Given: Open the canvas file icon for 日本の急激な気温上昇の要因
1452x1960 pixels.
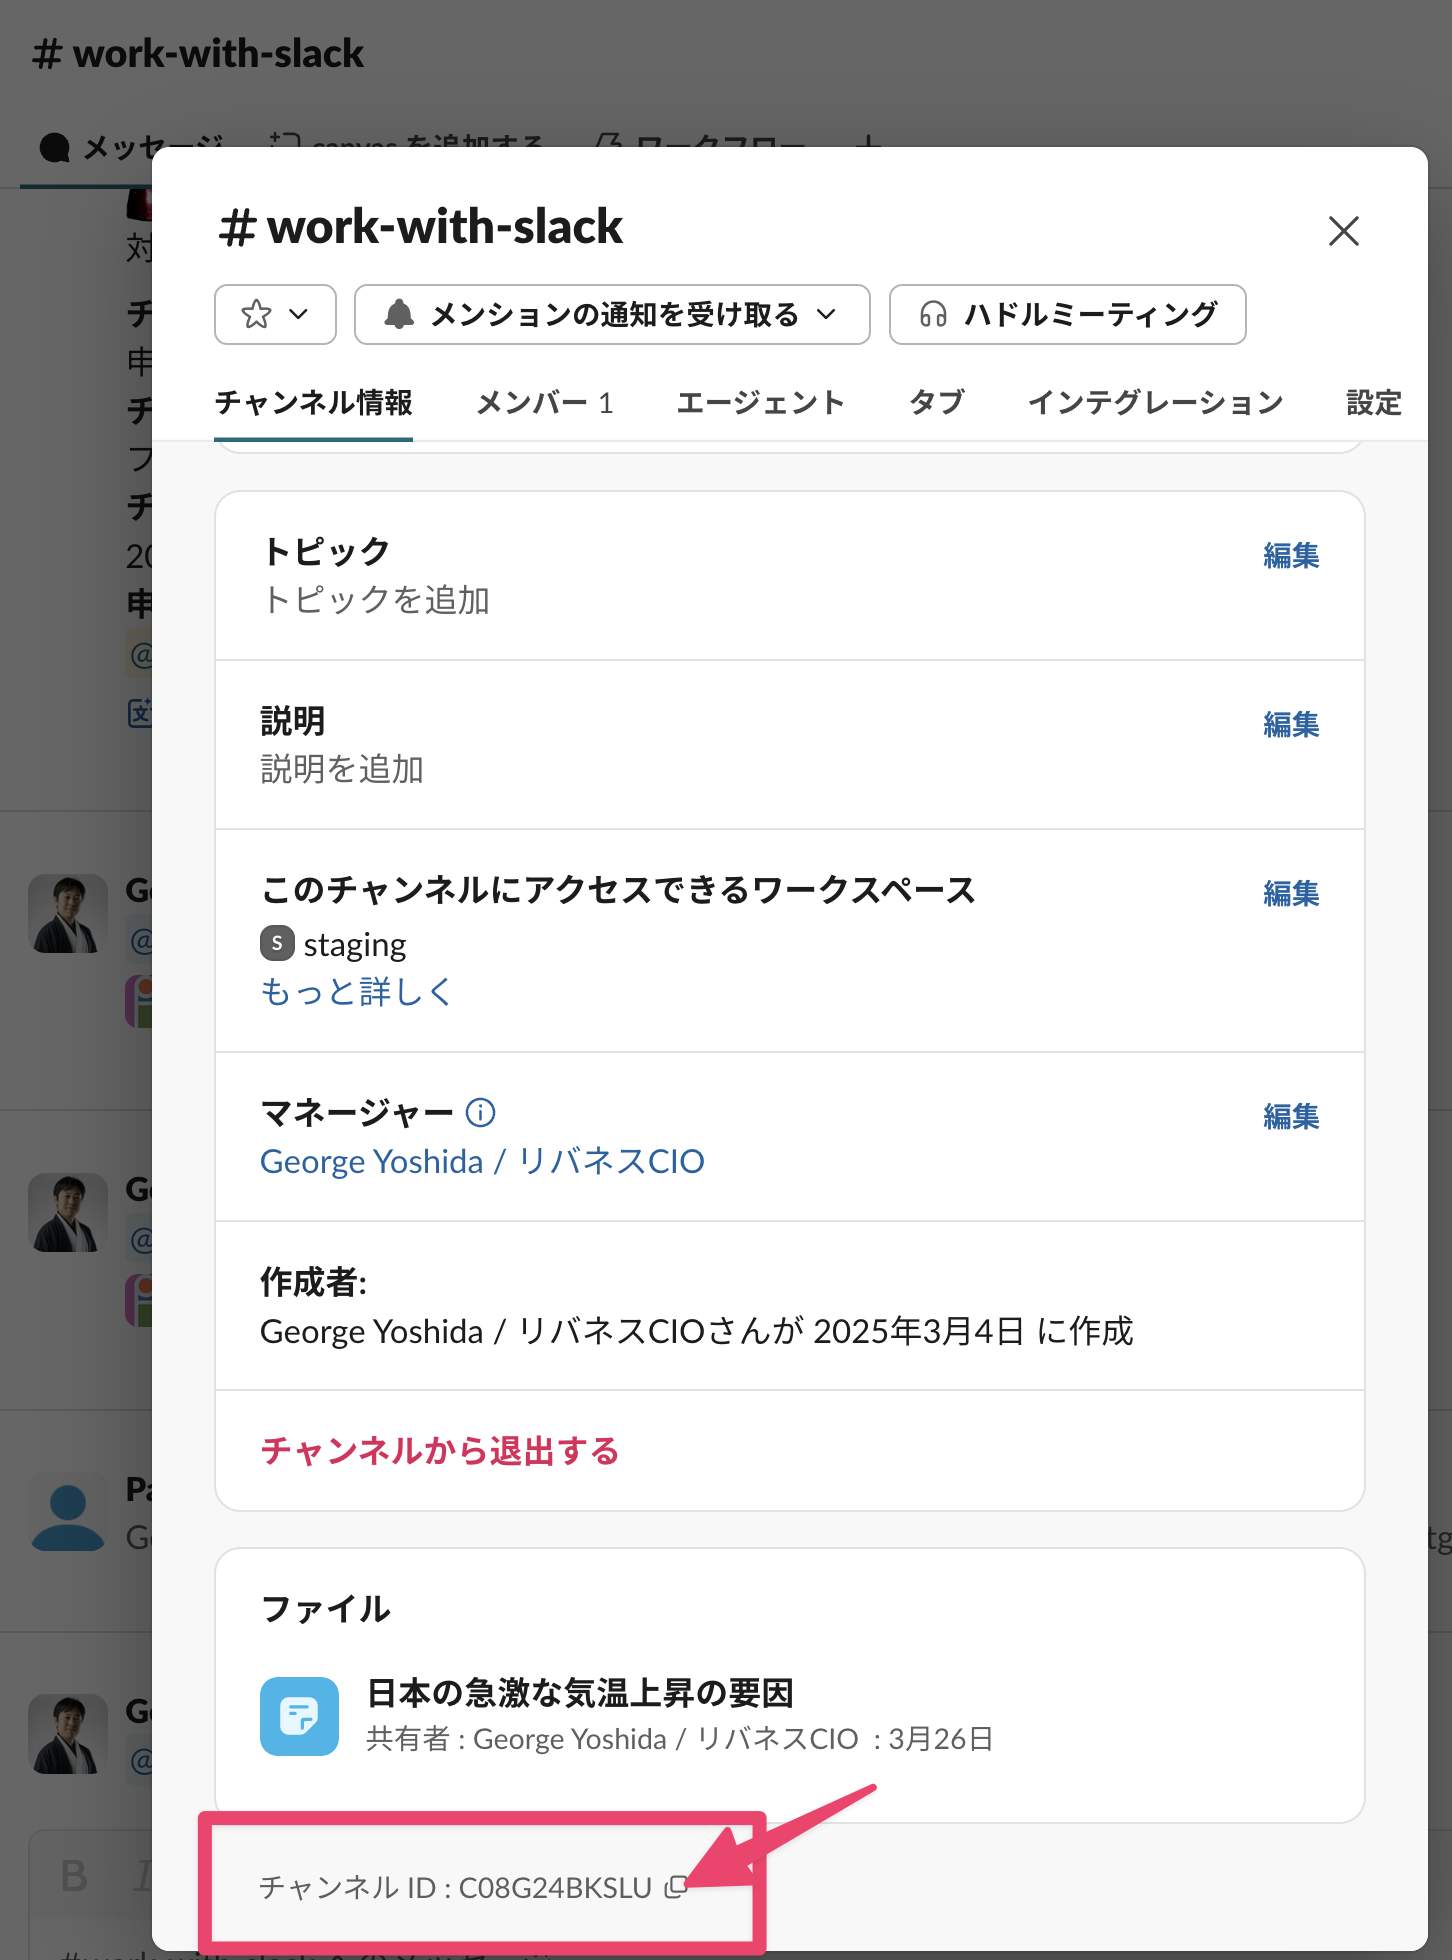Looking at the screenshot, I should (299, 1716).
